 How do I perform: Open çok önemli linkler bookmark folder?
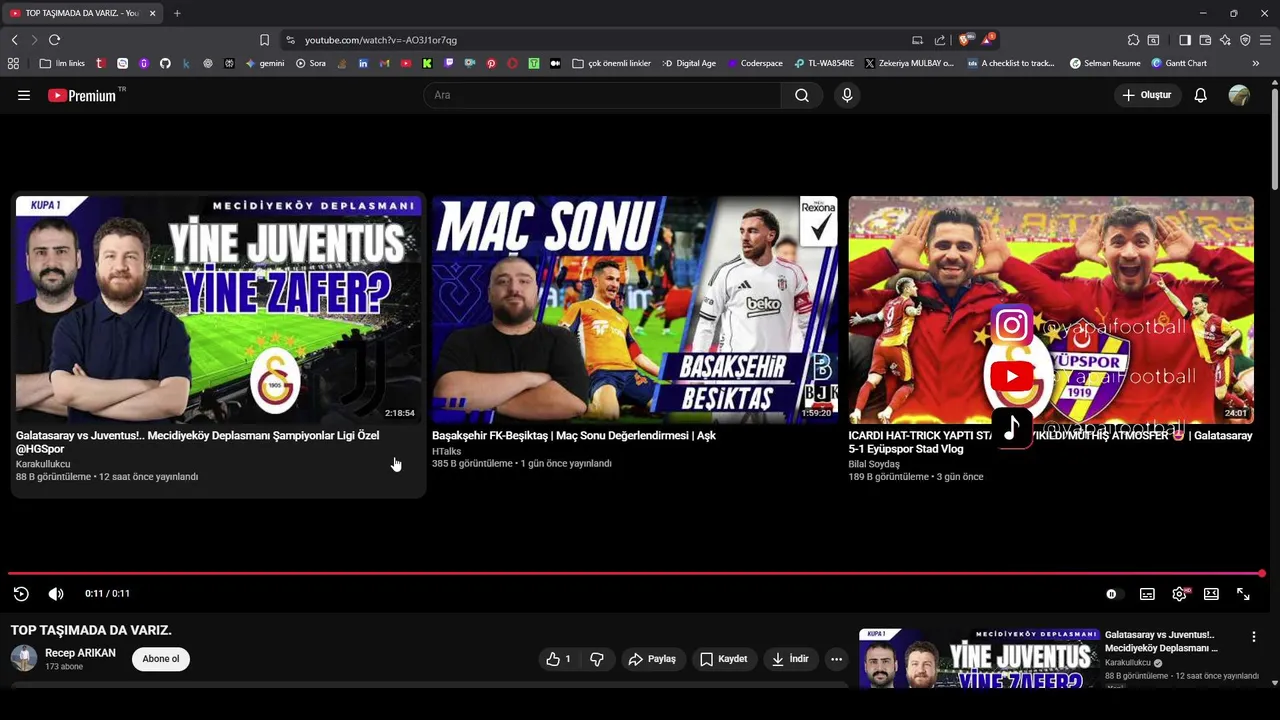612,63
